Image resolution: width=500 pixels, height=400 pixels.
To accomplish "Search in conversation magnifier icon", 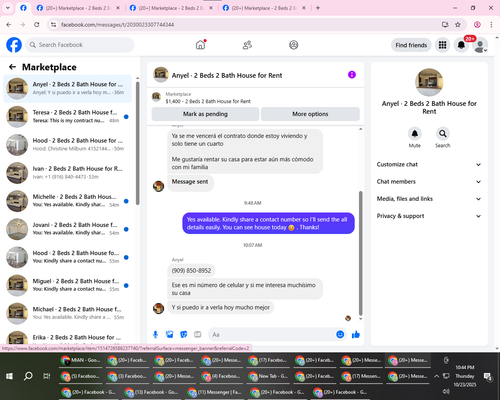I will (443, 134).
